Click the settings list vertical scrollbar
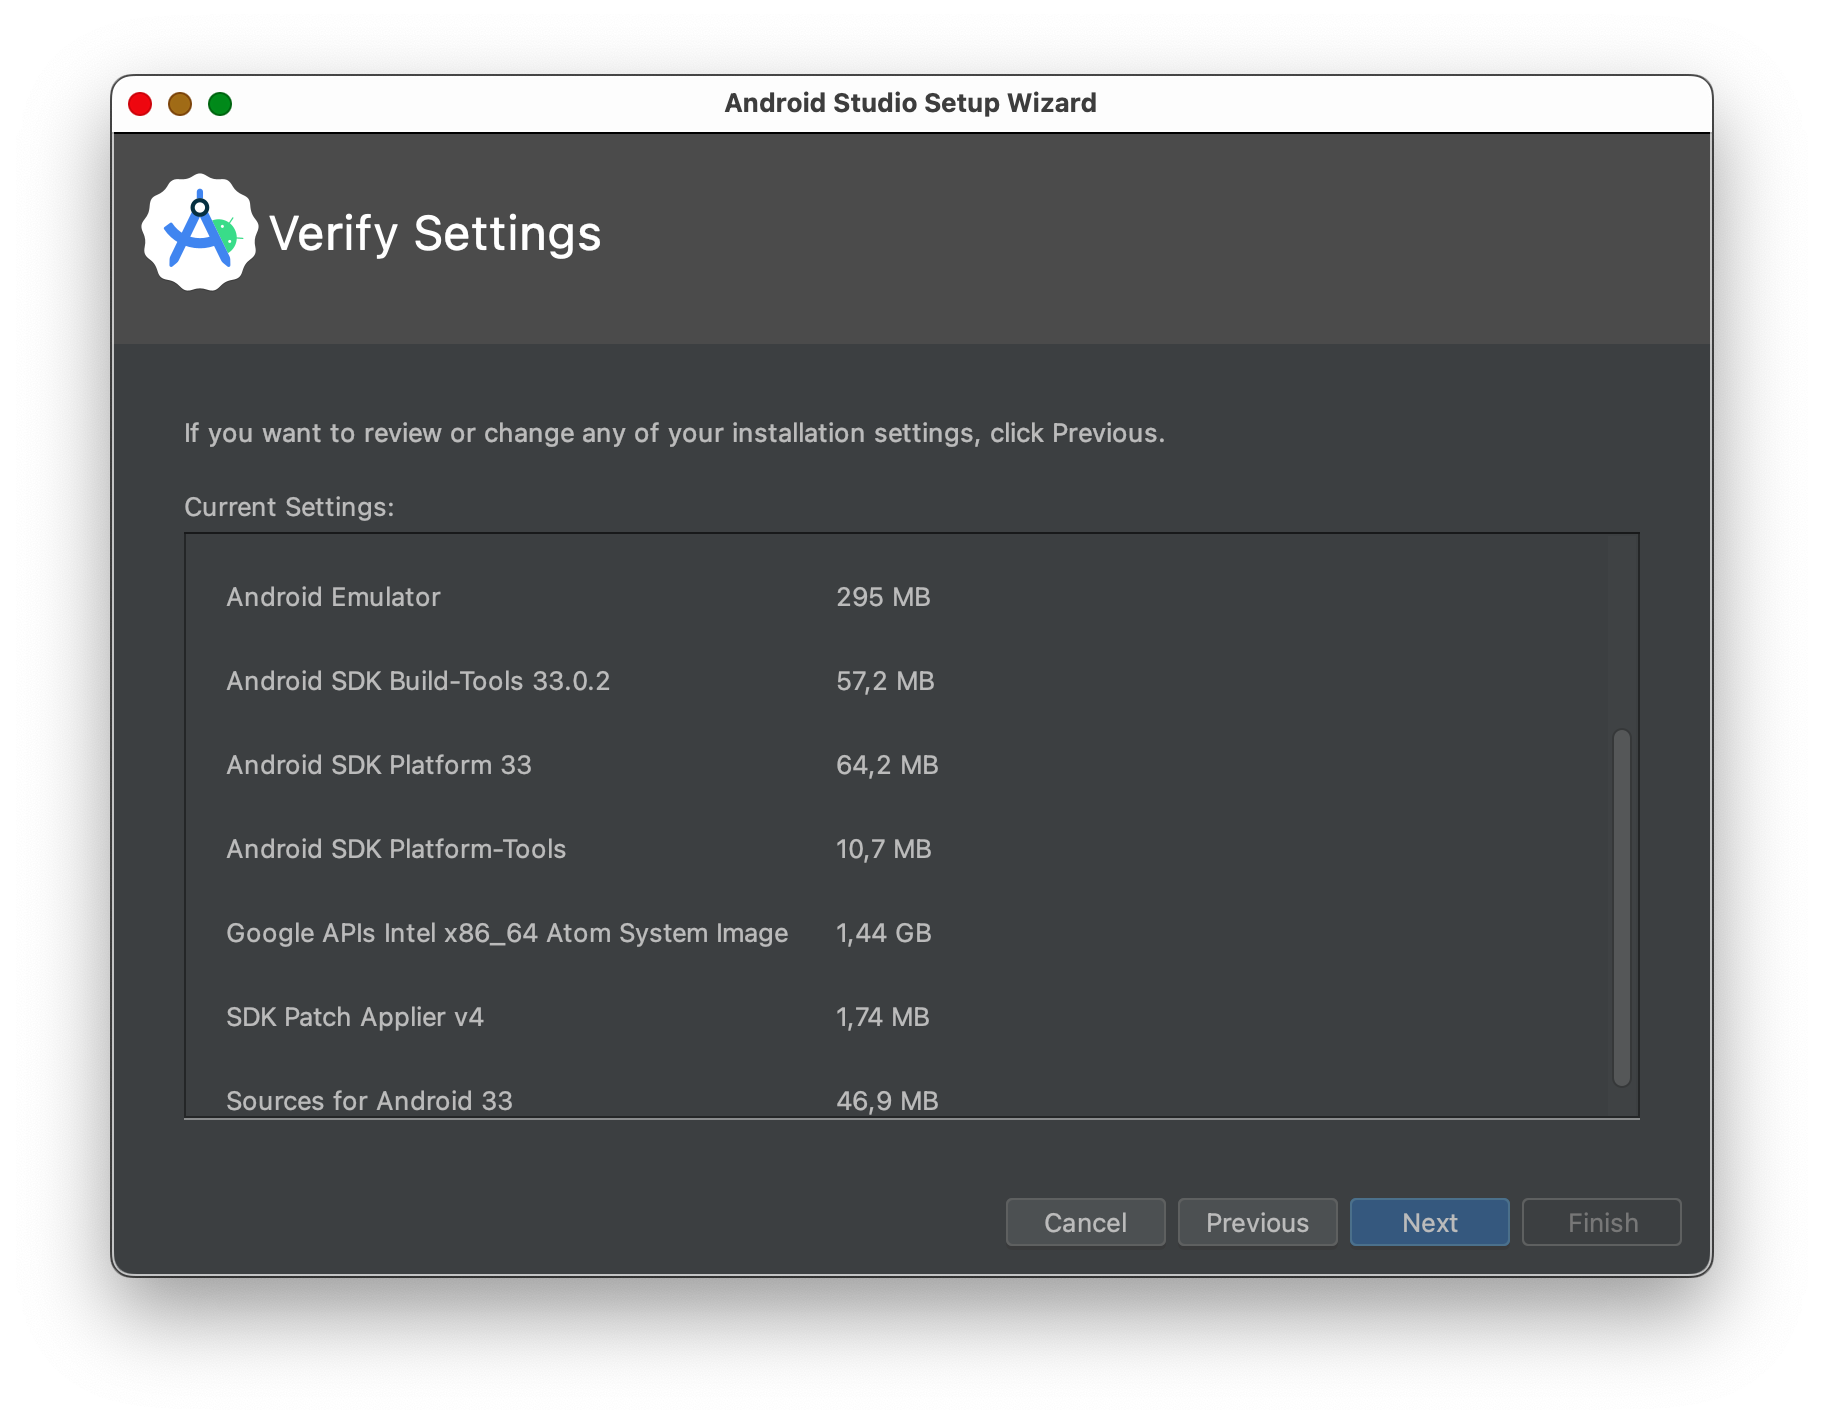Viewport: 1824px width, 1424px height. tap(1621, 907)
